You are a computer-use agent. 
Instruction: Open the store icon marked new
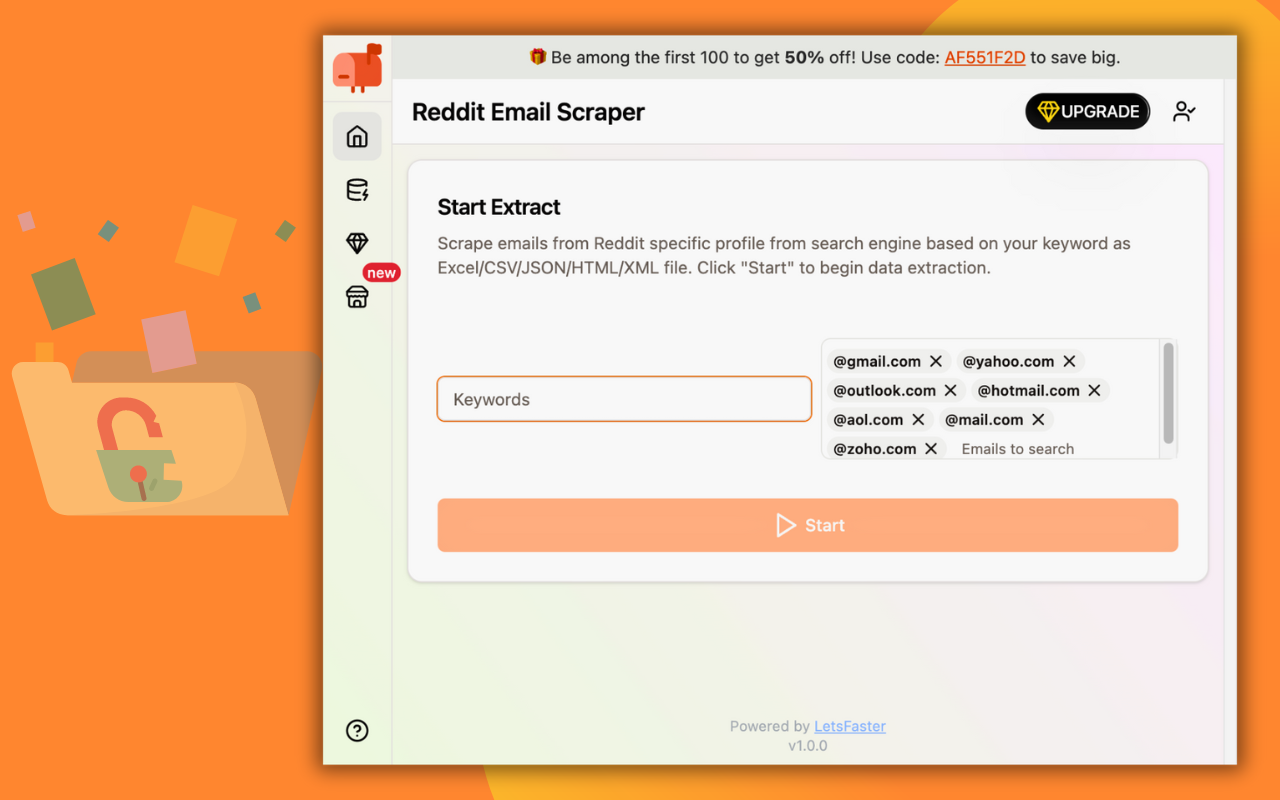click(x=357, y=297)
